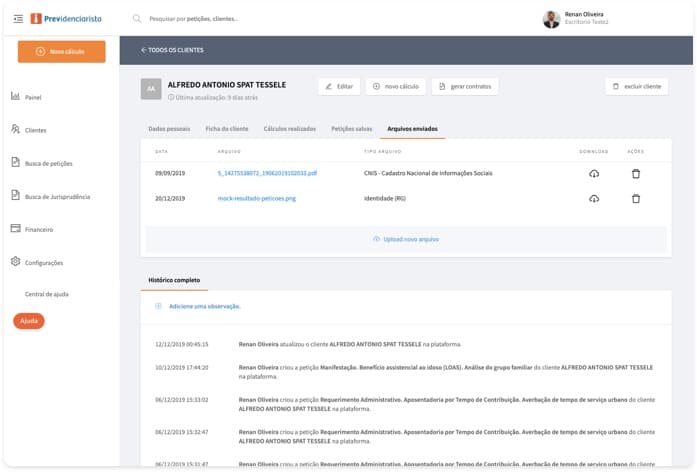Viewport: 697px width, 472px height.
Task: Start a new calculation with the orange button
Action: point(62,52)
